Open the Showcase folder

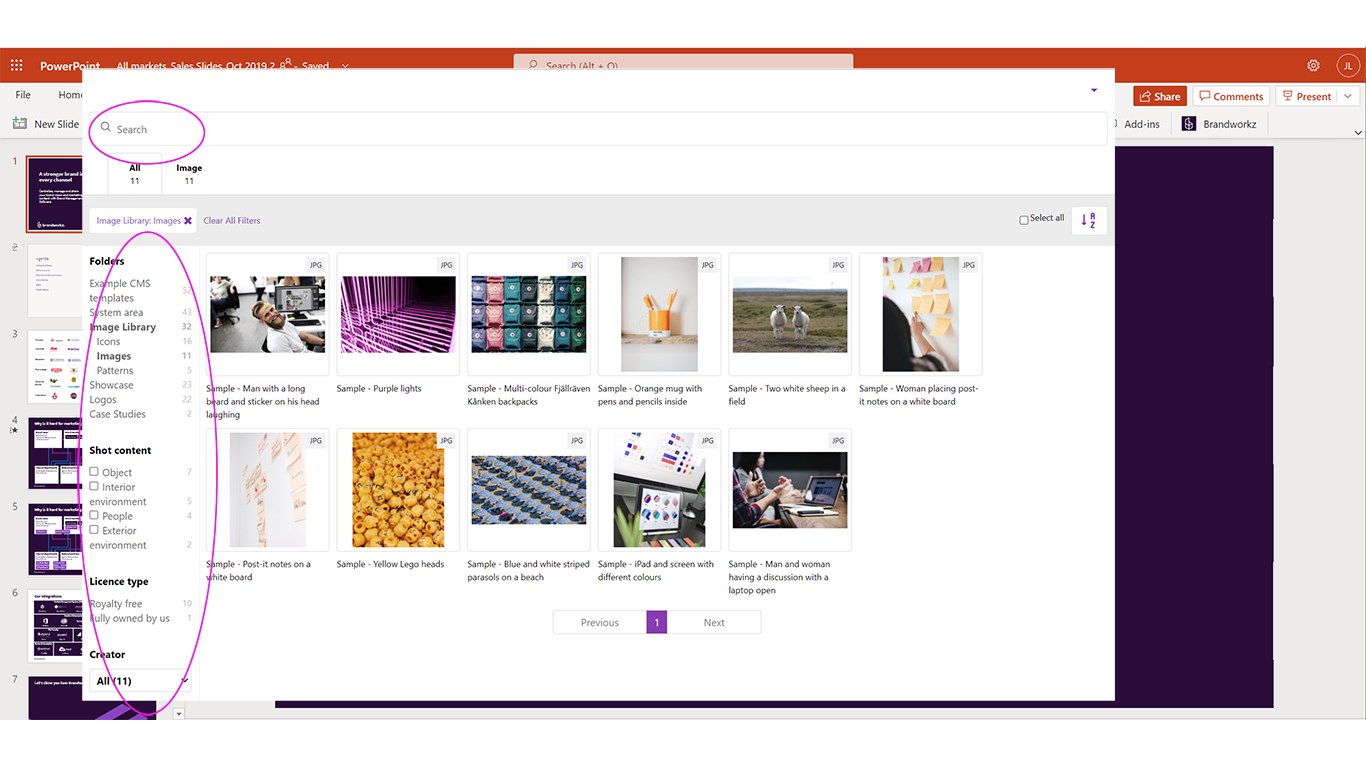click(111, 385)
